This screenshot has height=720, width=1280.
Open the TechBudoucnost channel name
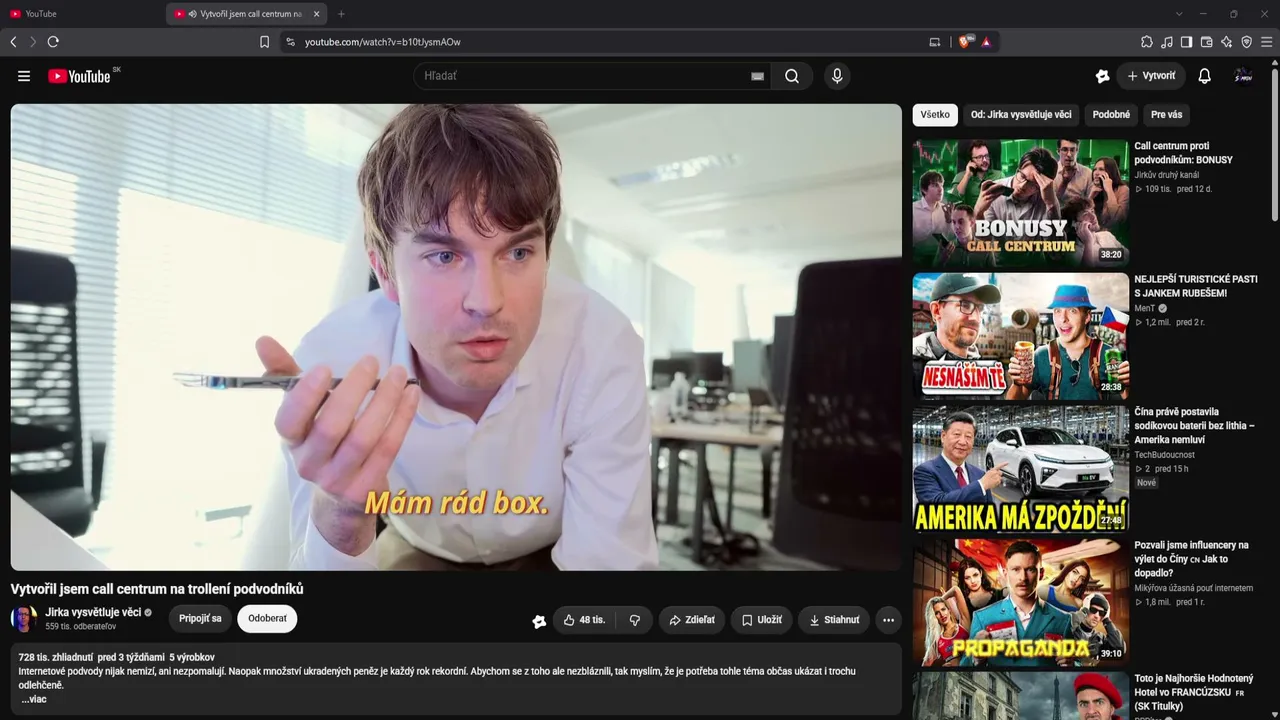point(1165,455)
